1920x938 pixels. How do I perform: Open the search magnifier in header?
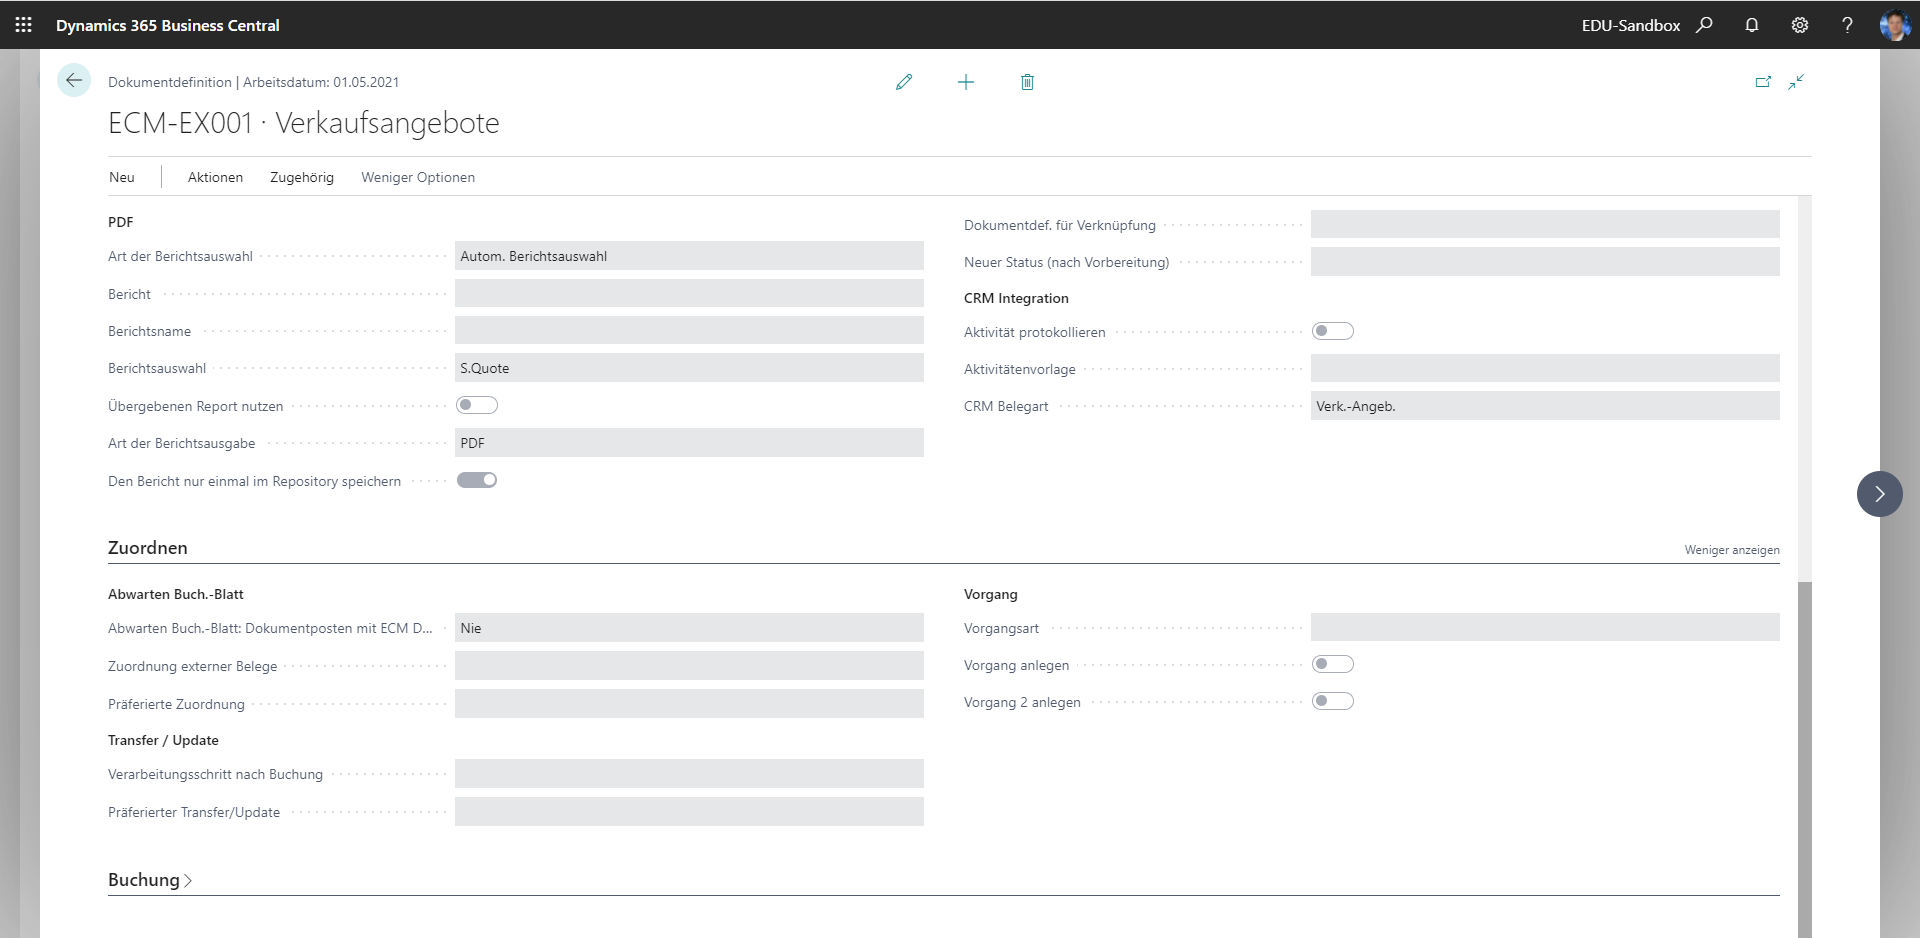point(1705,25)
